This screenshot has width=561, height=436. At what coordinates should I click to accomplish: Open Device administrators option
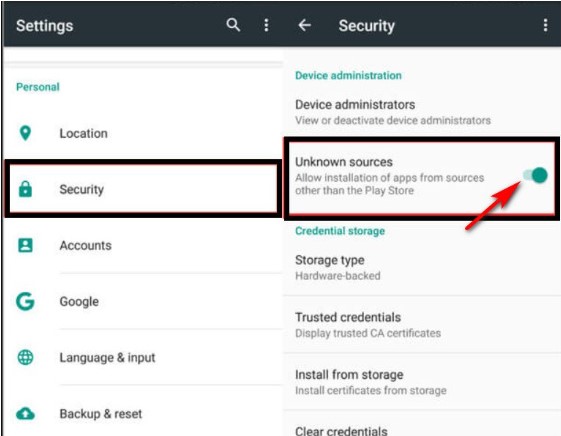pos(422,112)
